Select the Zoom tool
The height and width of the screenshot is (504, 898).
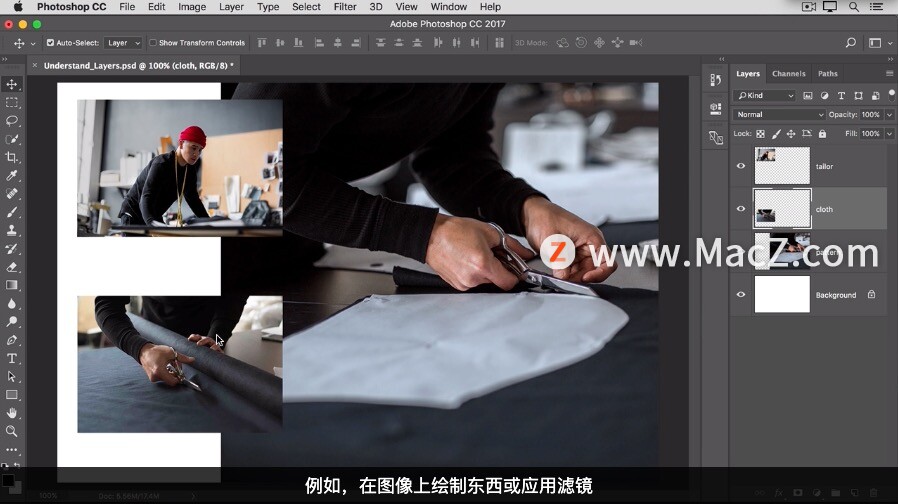point(11,431)
